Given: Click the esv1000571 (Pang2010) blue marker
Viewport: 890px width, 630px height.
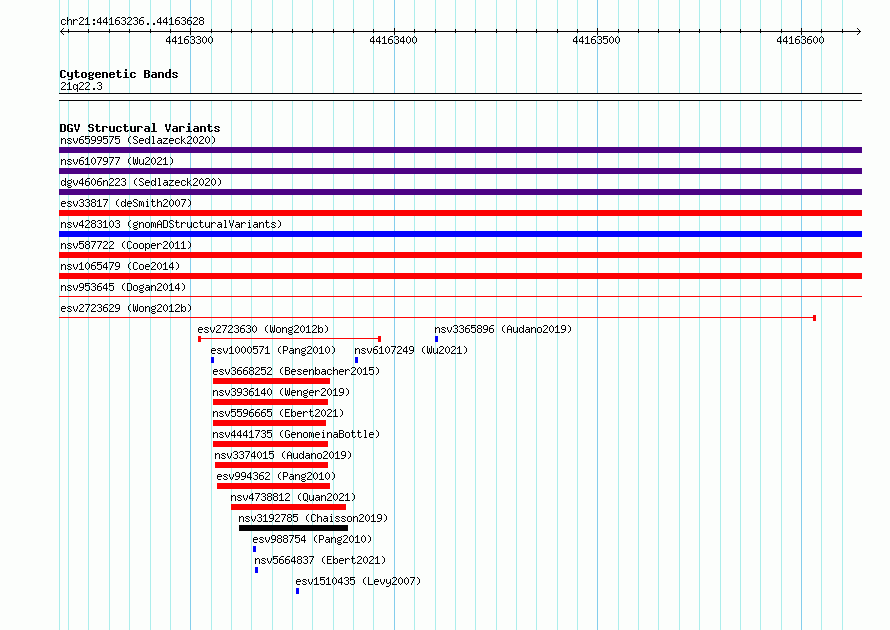Looking at the screenshot, I should tap(212, 360).
